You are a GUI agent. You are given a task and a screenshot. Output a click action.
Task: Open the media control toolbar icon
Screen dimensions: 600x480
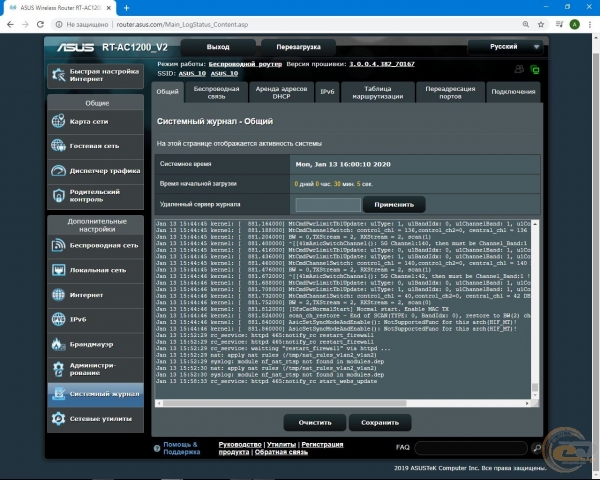click(x=559, y=24)
